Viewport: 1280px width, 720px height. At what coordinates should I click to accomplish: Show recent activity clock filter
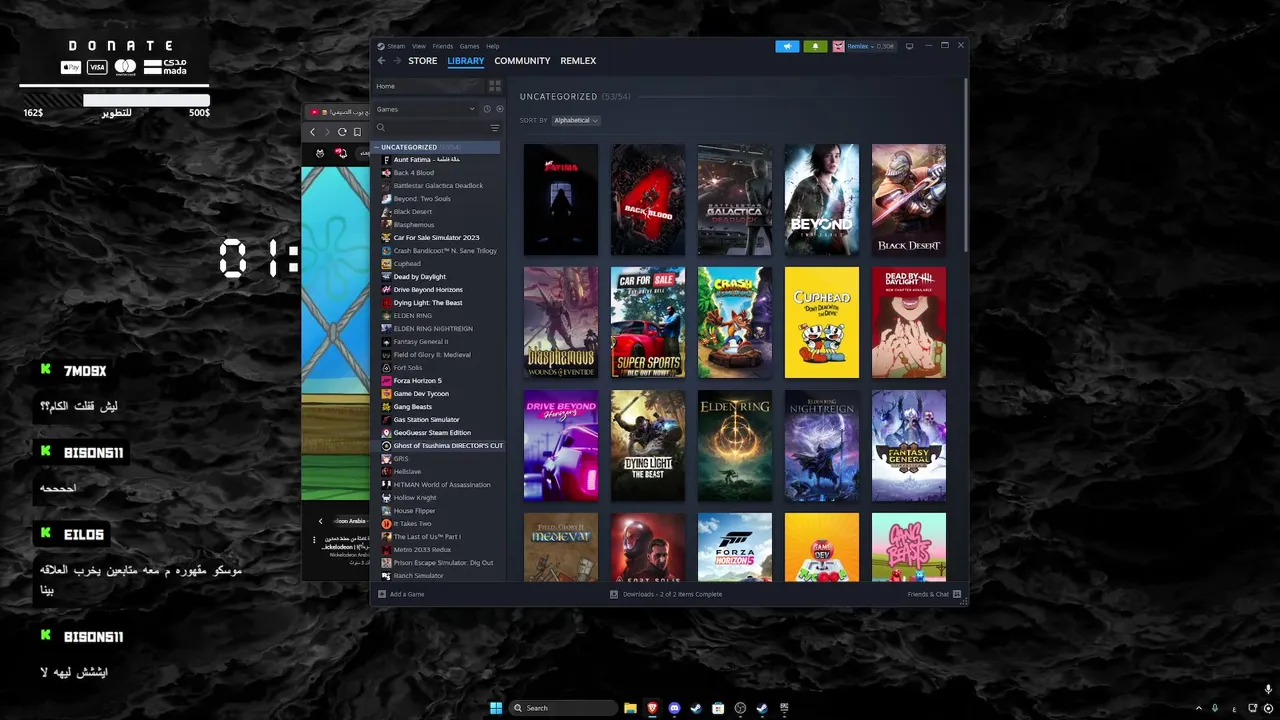(487, 109)
